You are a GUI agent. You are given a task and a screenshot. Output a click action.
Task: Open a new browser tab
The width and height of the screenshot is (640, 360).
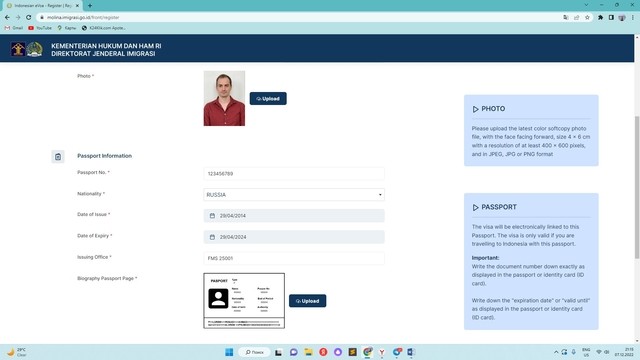point(90,6)
